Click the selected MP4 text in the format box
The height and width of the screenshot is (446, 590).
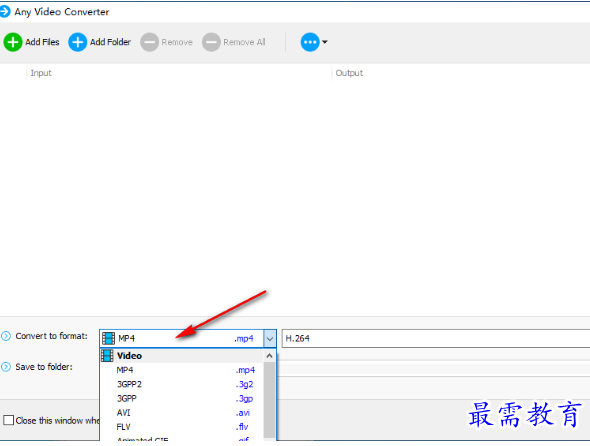126,338
